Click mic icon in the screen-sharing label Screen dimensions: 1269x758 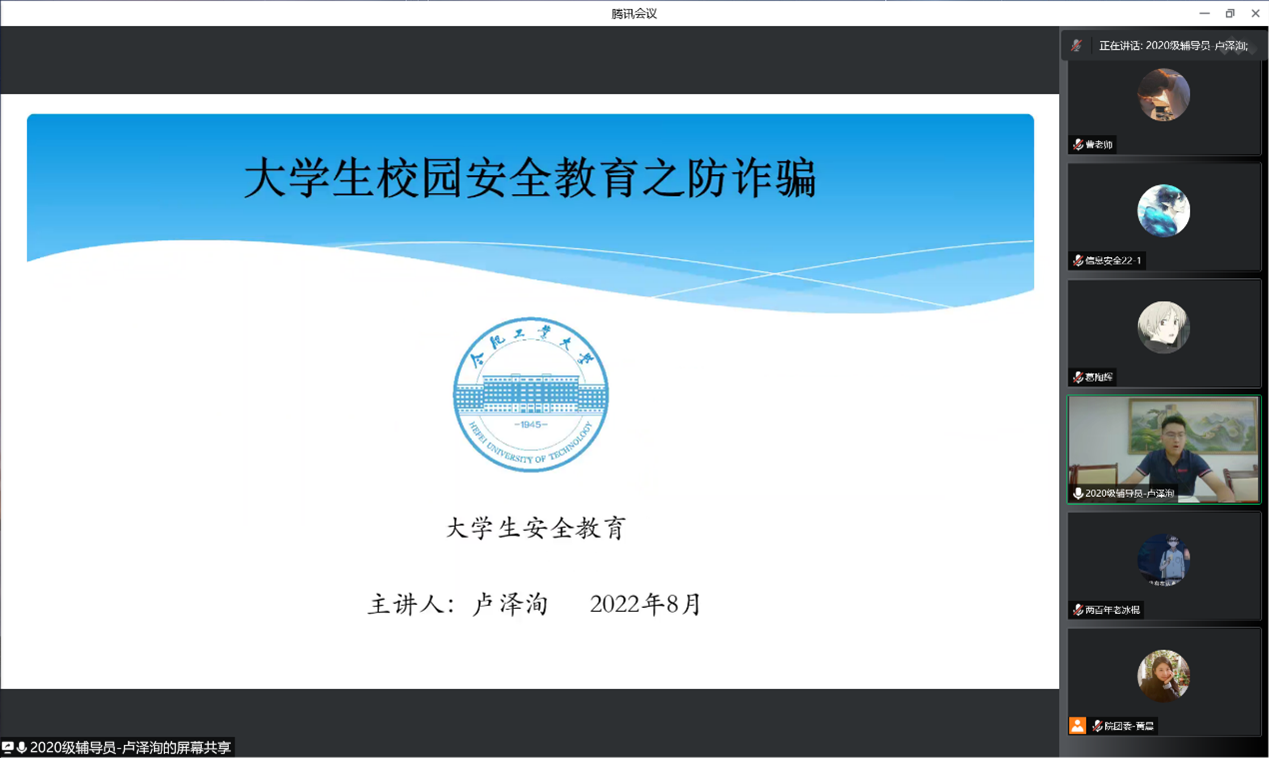[22, 747]
